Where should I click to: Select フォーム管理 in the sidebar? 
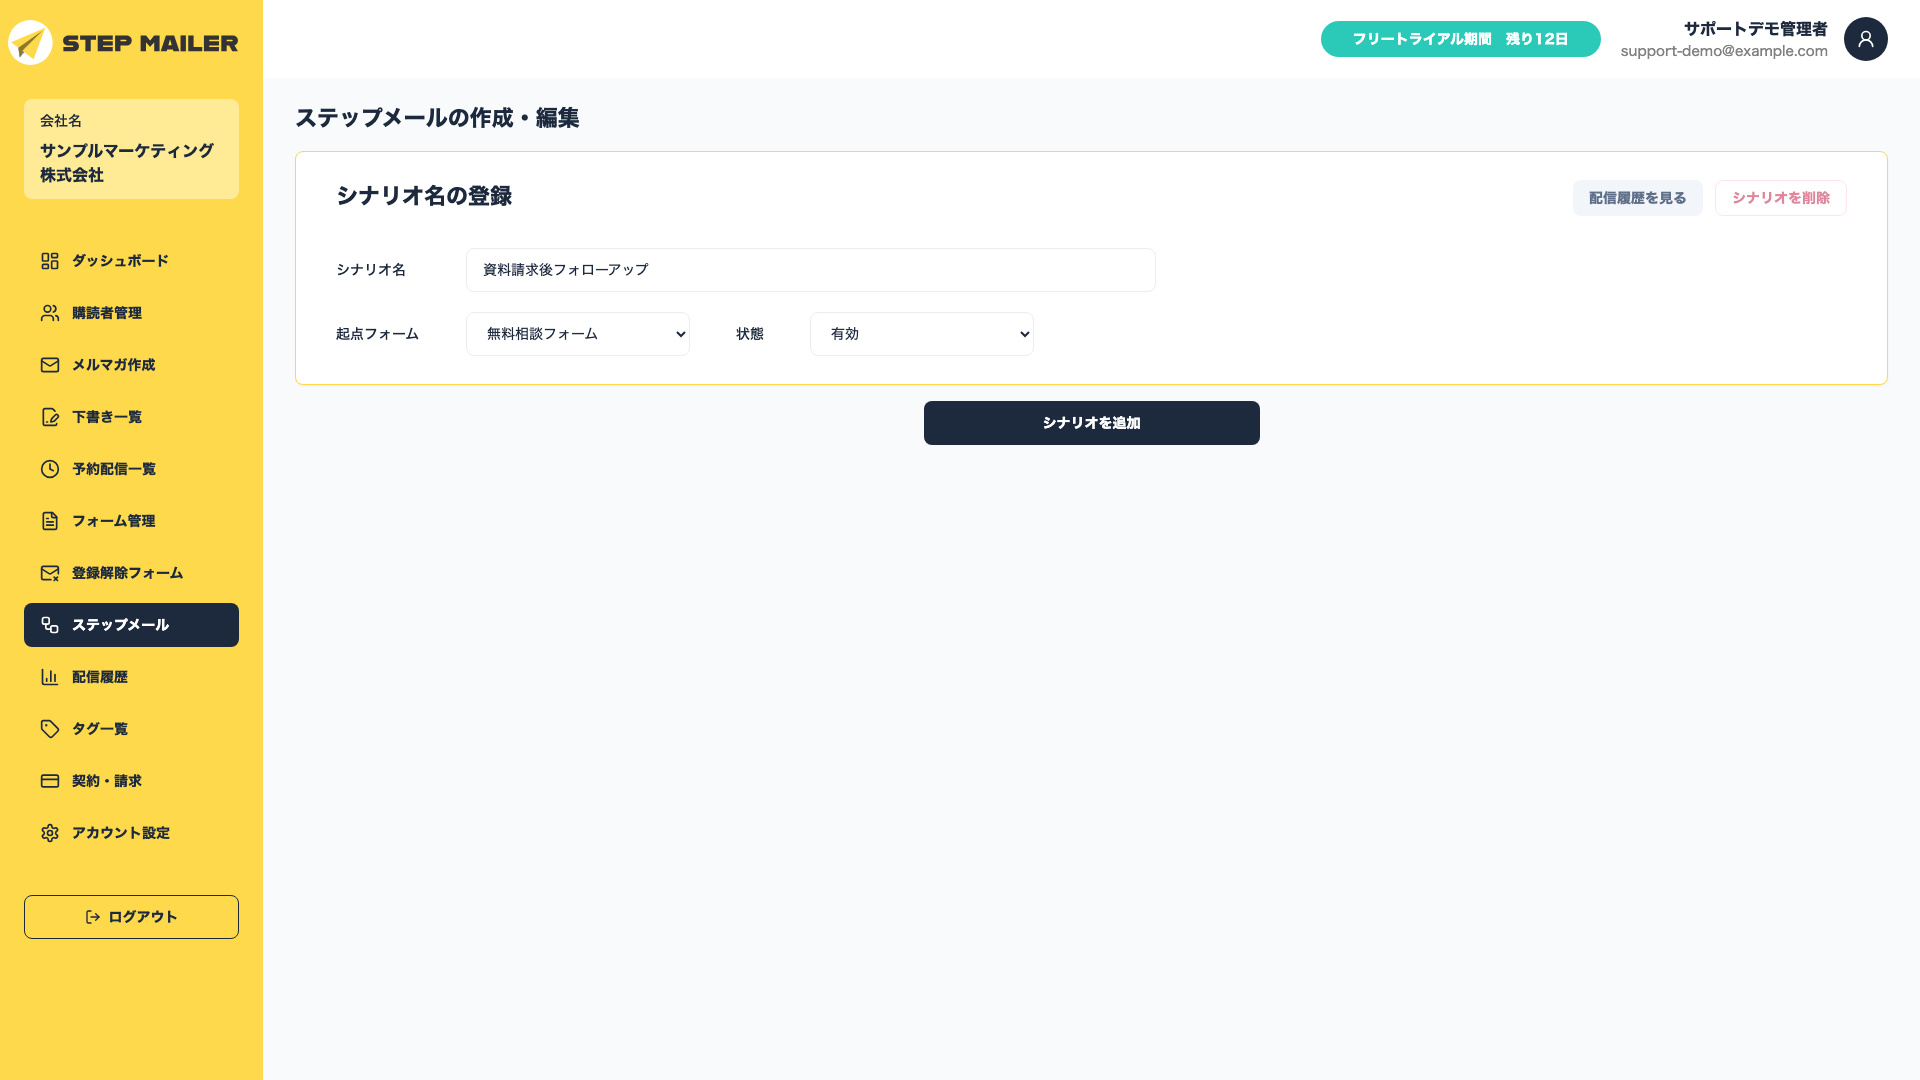pyautogui.click(x=131, y=521)
